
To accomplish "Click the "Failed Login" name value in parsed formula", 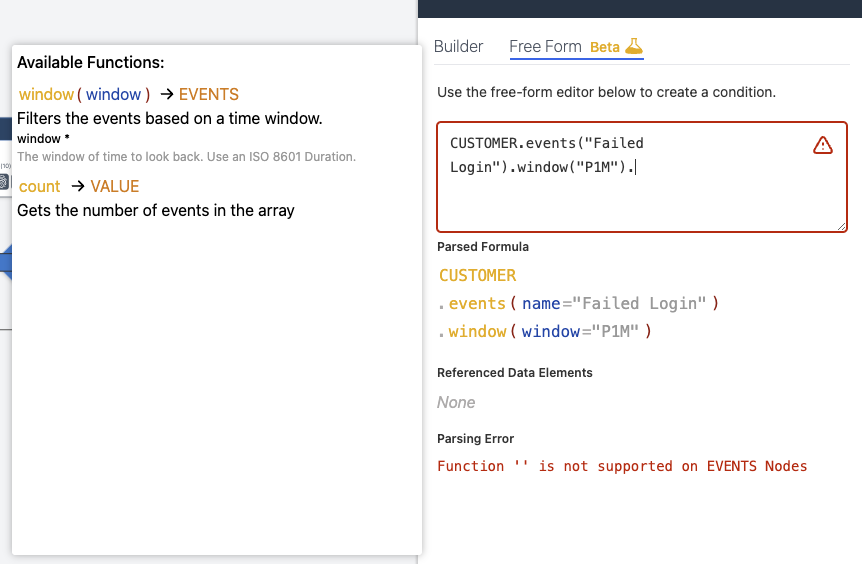I will pyautogui.click(x=639, y=303).
